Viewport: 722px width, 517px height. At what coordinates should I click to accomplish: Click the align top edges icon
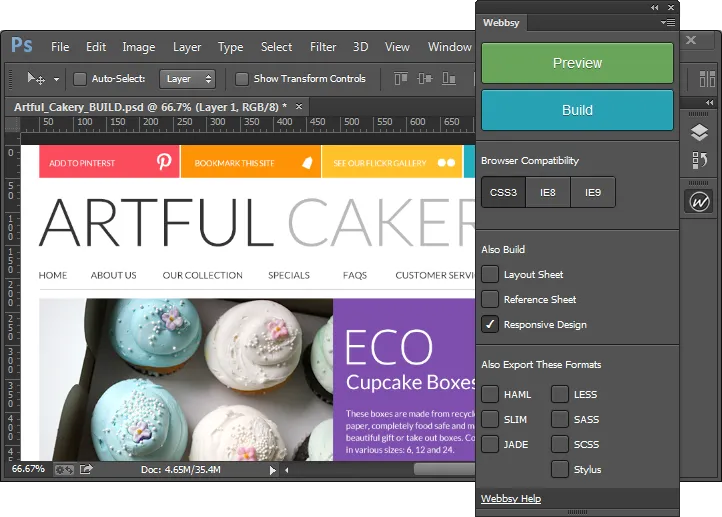coord(402,79)
